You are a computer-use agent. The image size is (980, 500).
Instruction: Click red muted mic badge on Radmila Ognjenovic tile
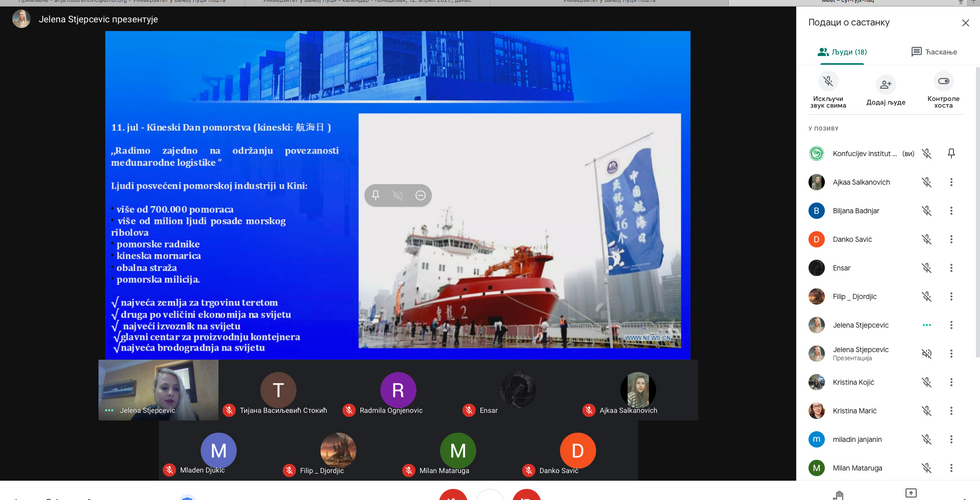click(349, 411)
